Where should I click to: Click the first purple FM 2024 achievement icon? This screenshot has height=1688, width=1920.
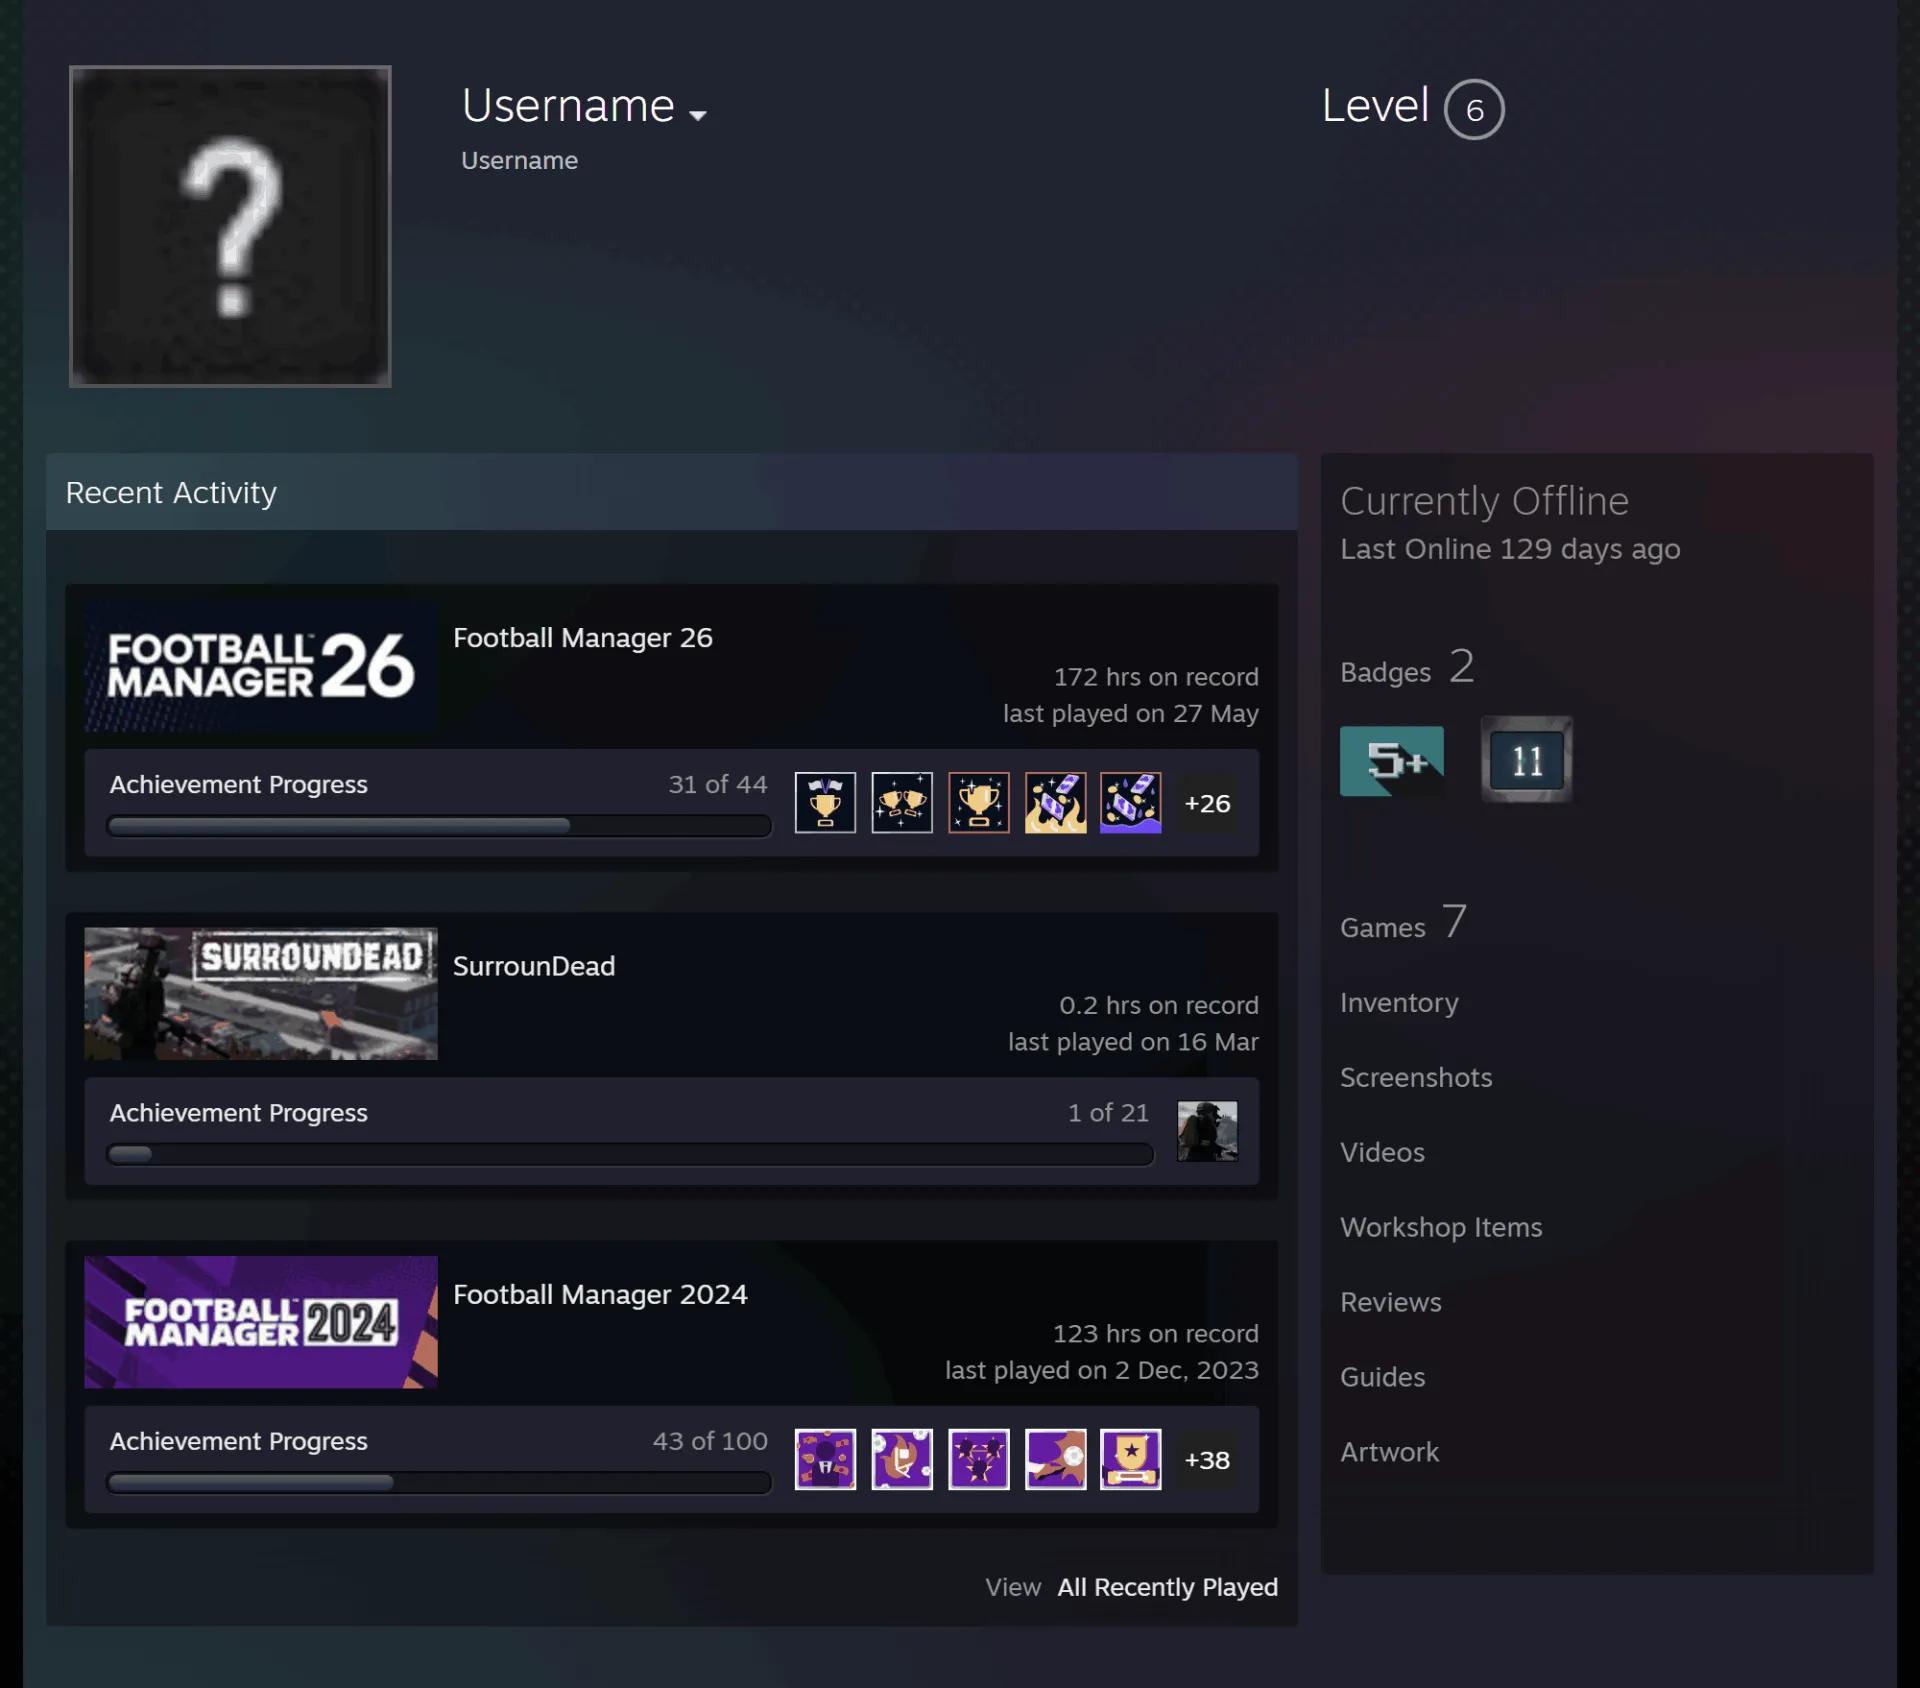pos(825,1459)
